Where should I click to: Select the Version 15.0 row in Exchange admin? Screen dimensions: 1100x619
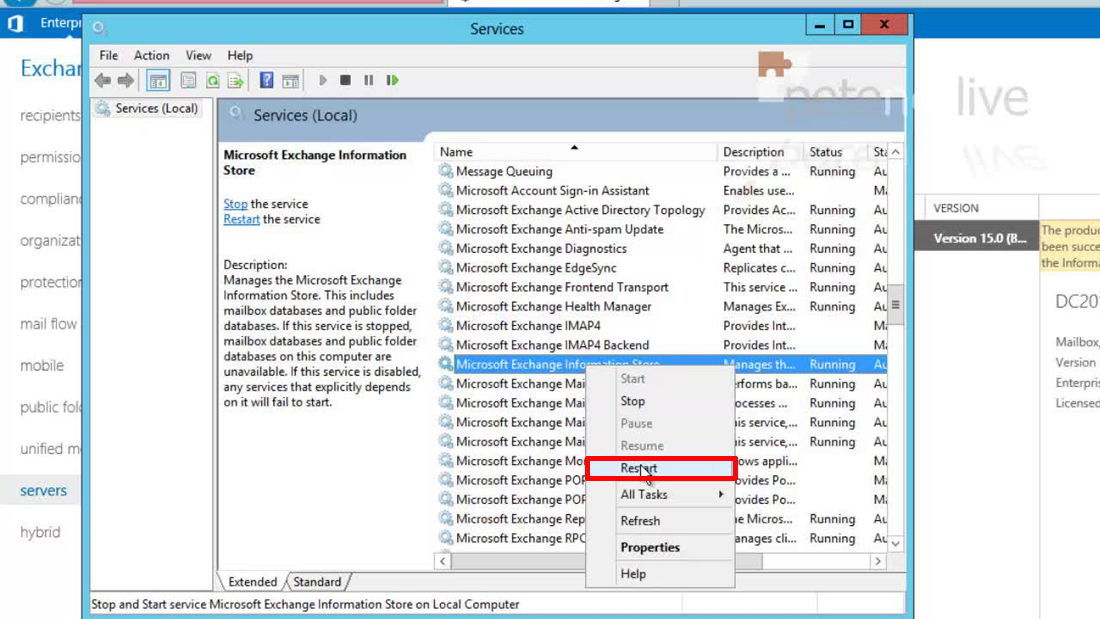point(980,238)
